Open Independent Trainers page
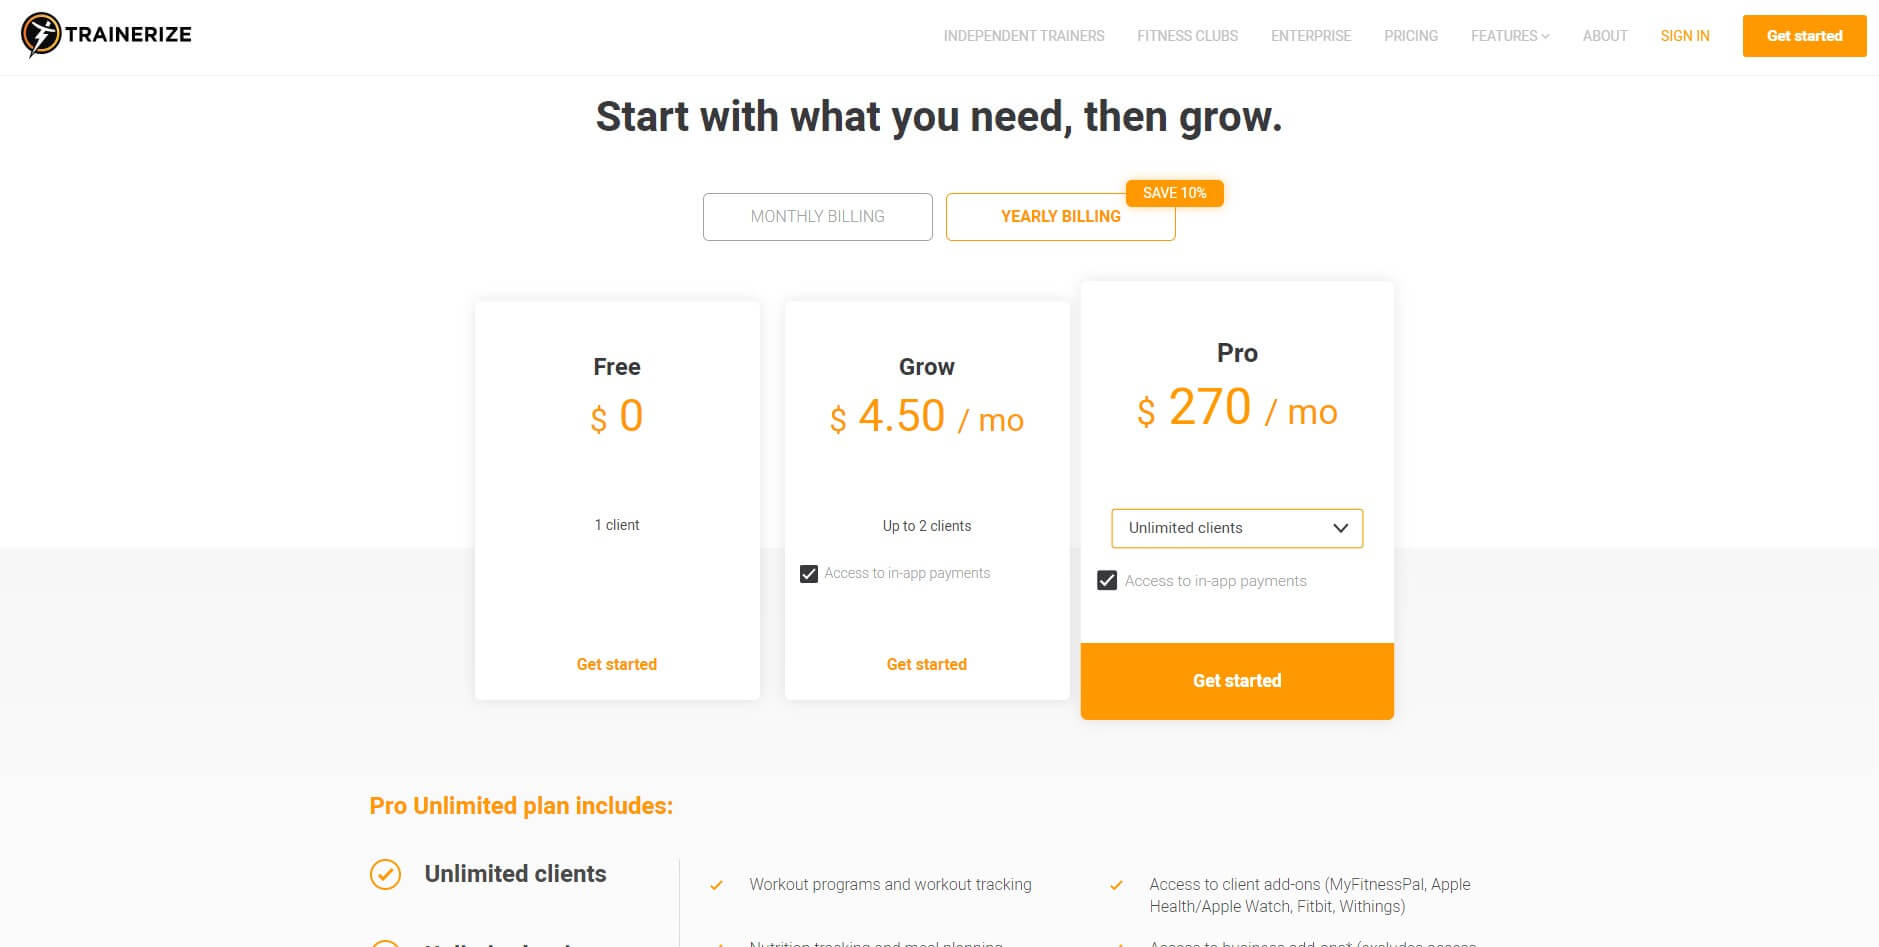This screenshot has height=947, width=1879. pos(1024,36)
